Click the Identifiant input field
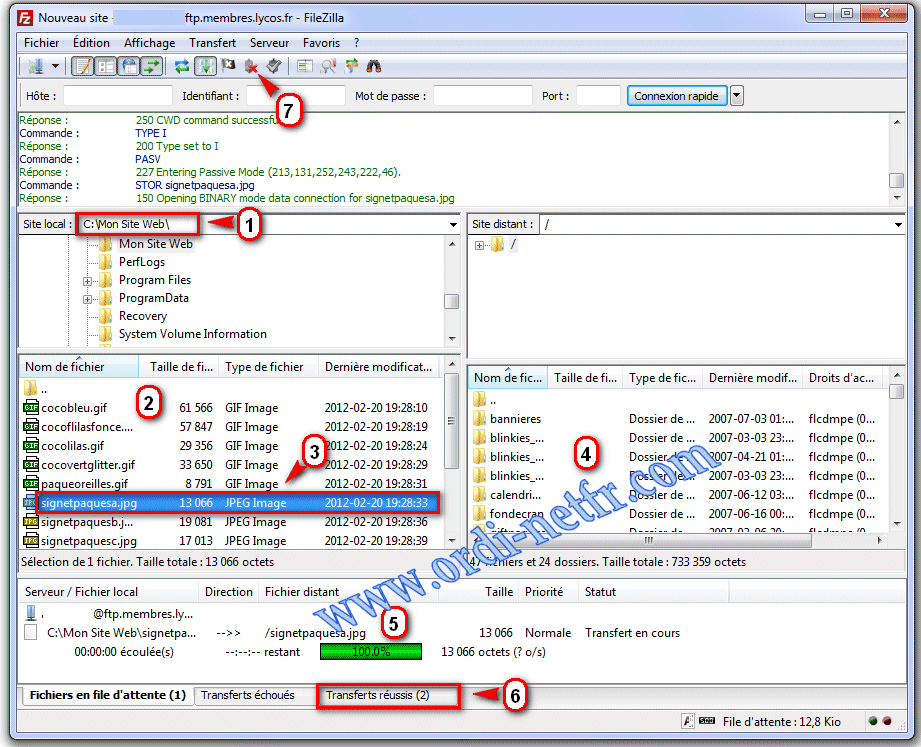Image resolution: width=921 pixels, height=747 pixels. tap(295, 96)
